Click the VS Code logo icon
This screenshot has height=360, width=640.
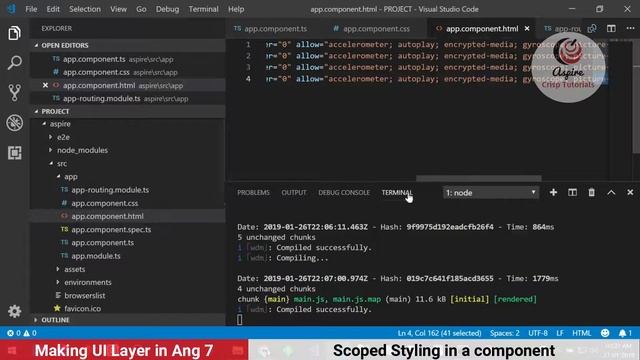[x=11, y=9]
